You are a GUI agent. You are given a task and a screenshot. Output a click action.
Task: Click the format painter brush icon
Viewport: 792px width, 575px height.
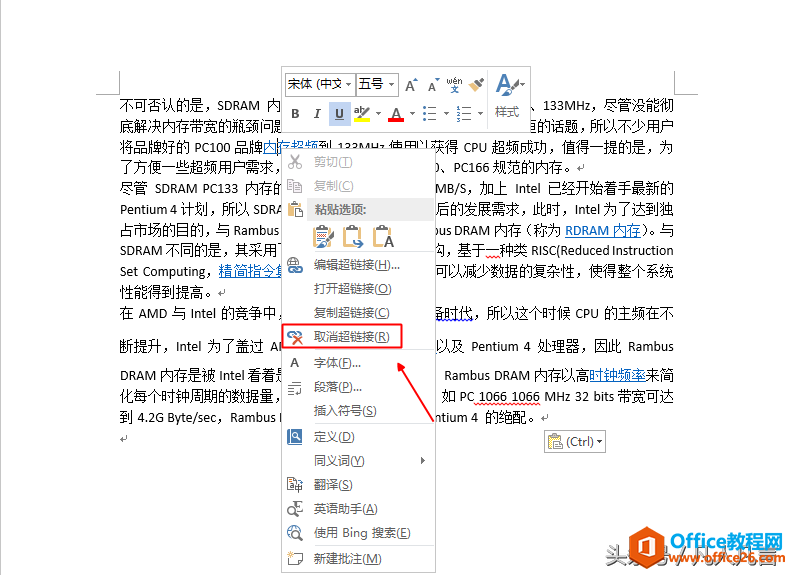click(476, 85)
